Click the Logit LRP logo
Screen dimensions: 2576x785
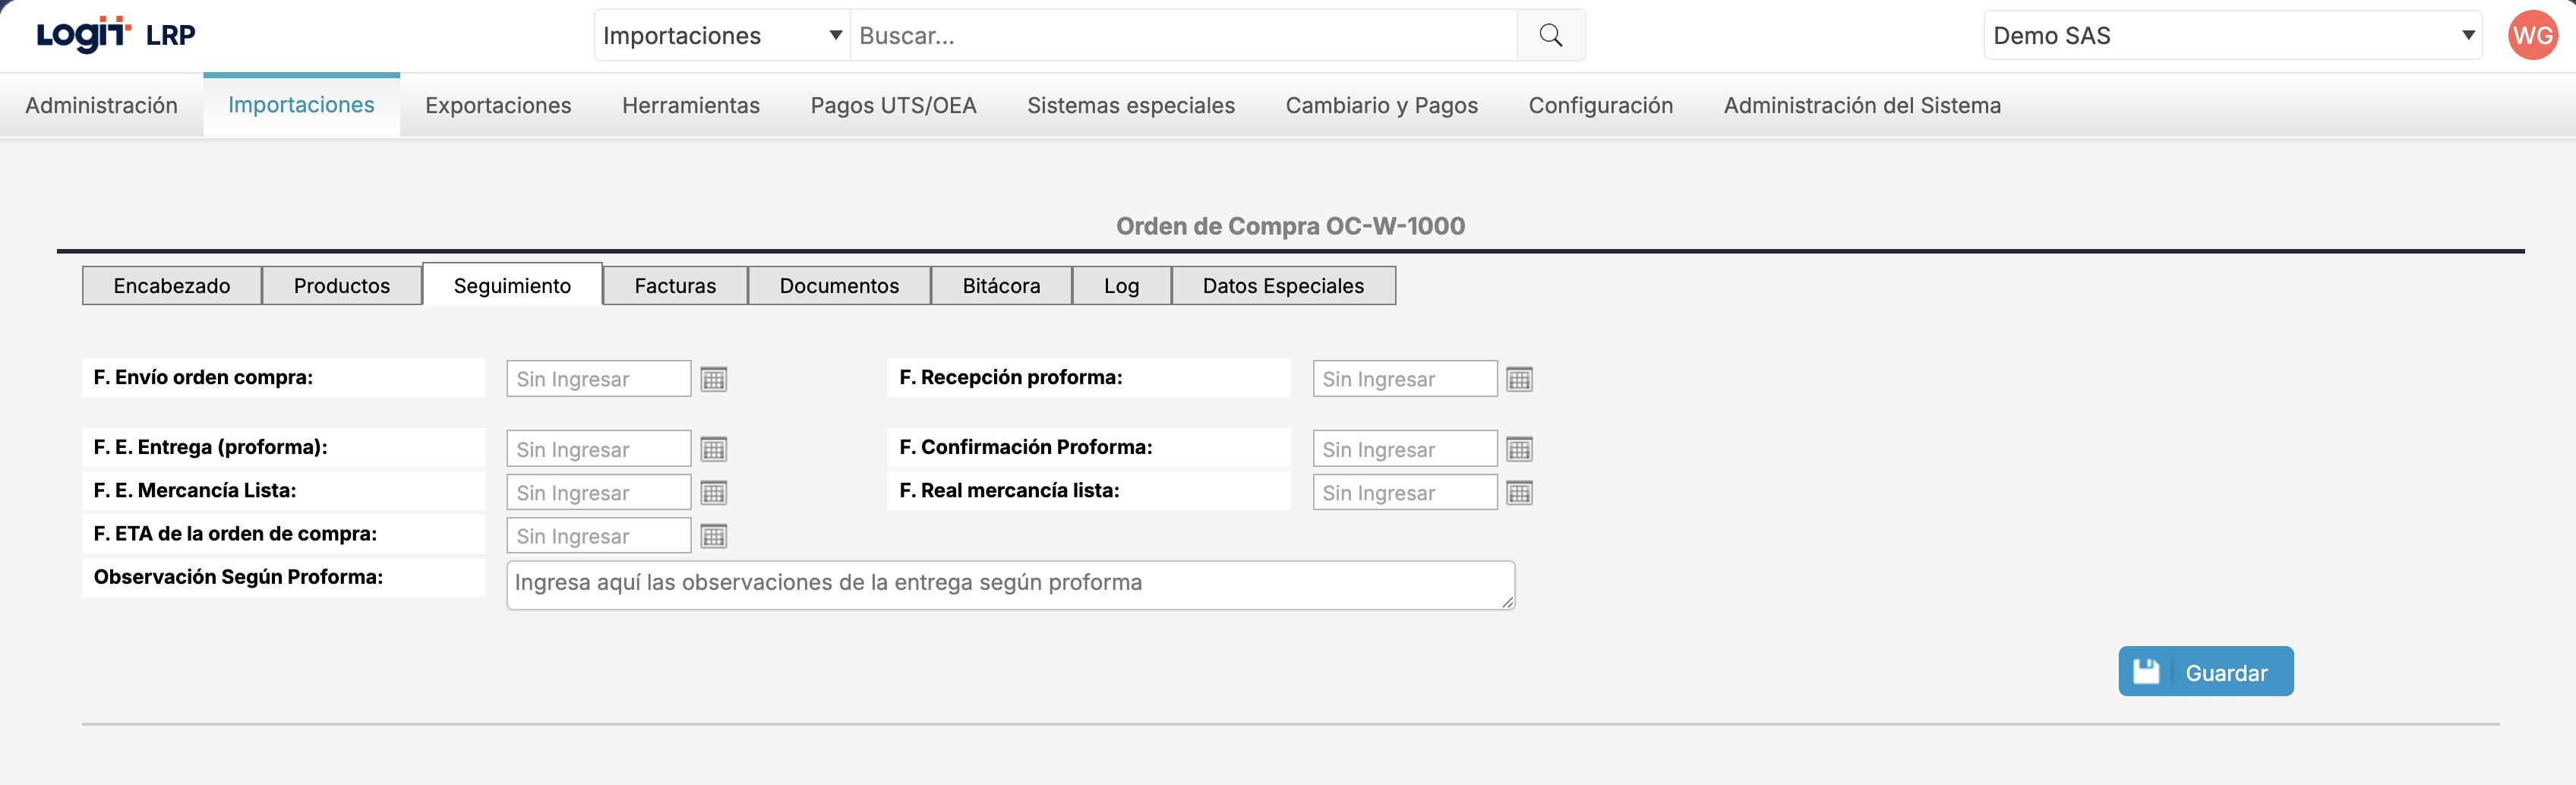115,35
